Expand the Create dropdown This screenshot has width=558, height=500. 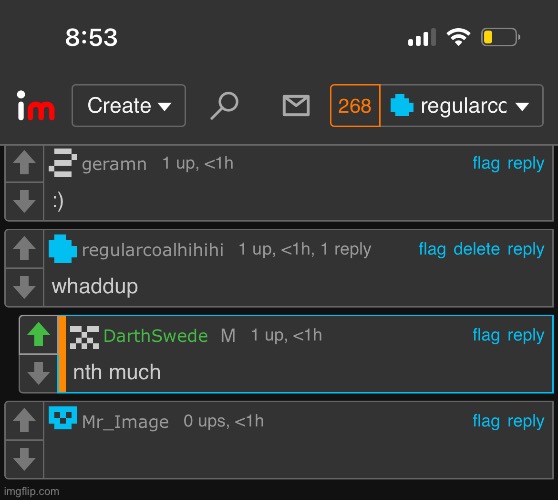(128, 106)
